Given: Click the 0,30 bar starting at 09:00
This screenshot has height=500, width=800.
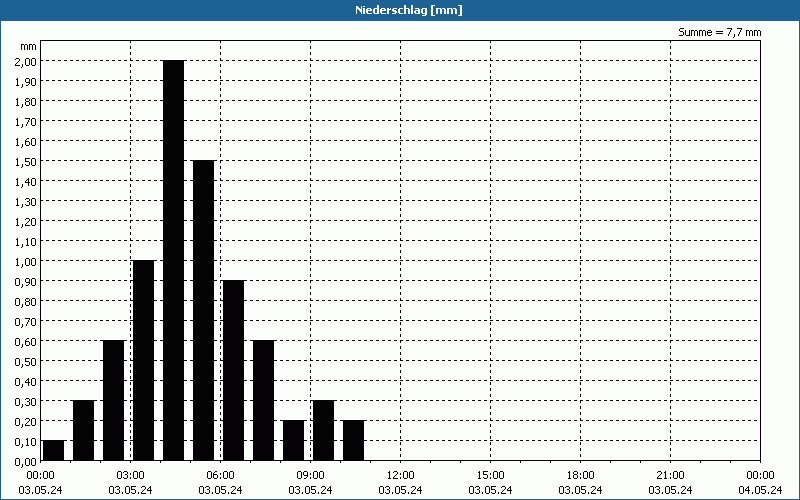Looking at the screenshot, I should pos(323,431).
